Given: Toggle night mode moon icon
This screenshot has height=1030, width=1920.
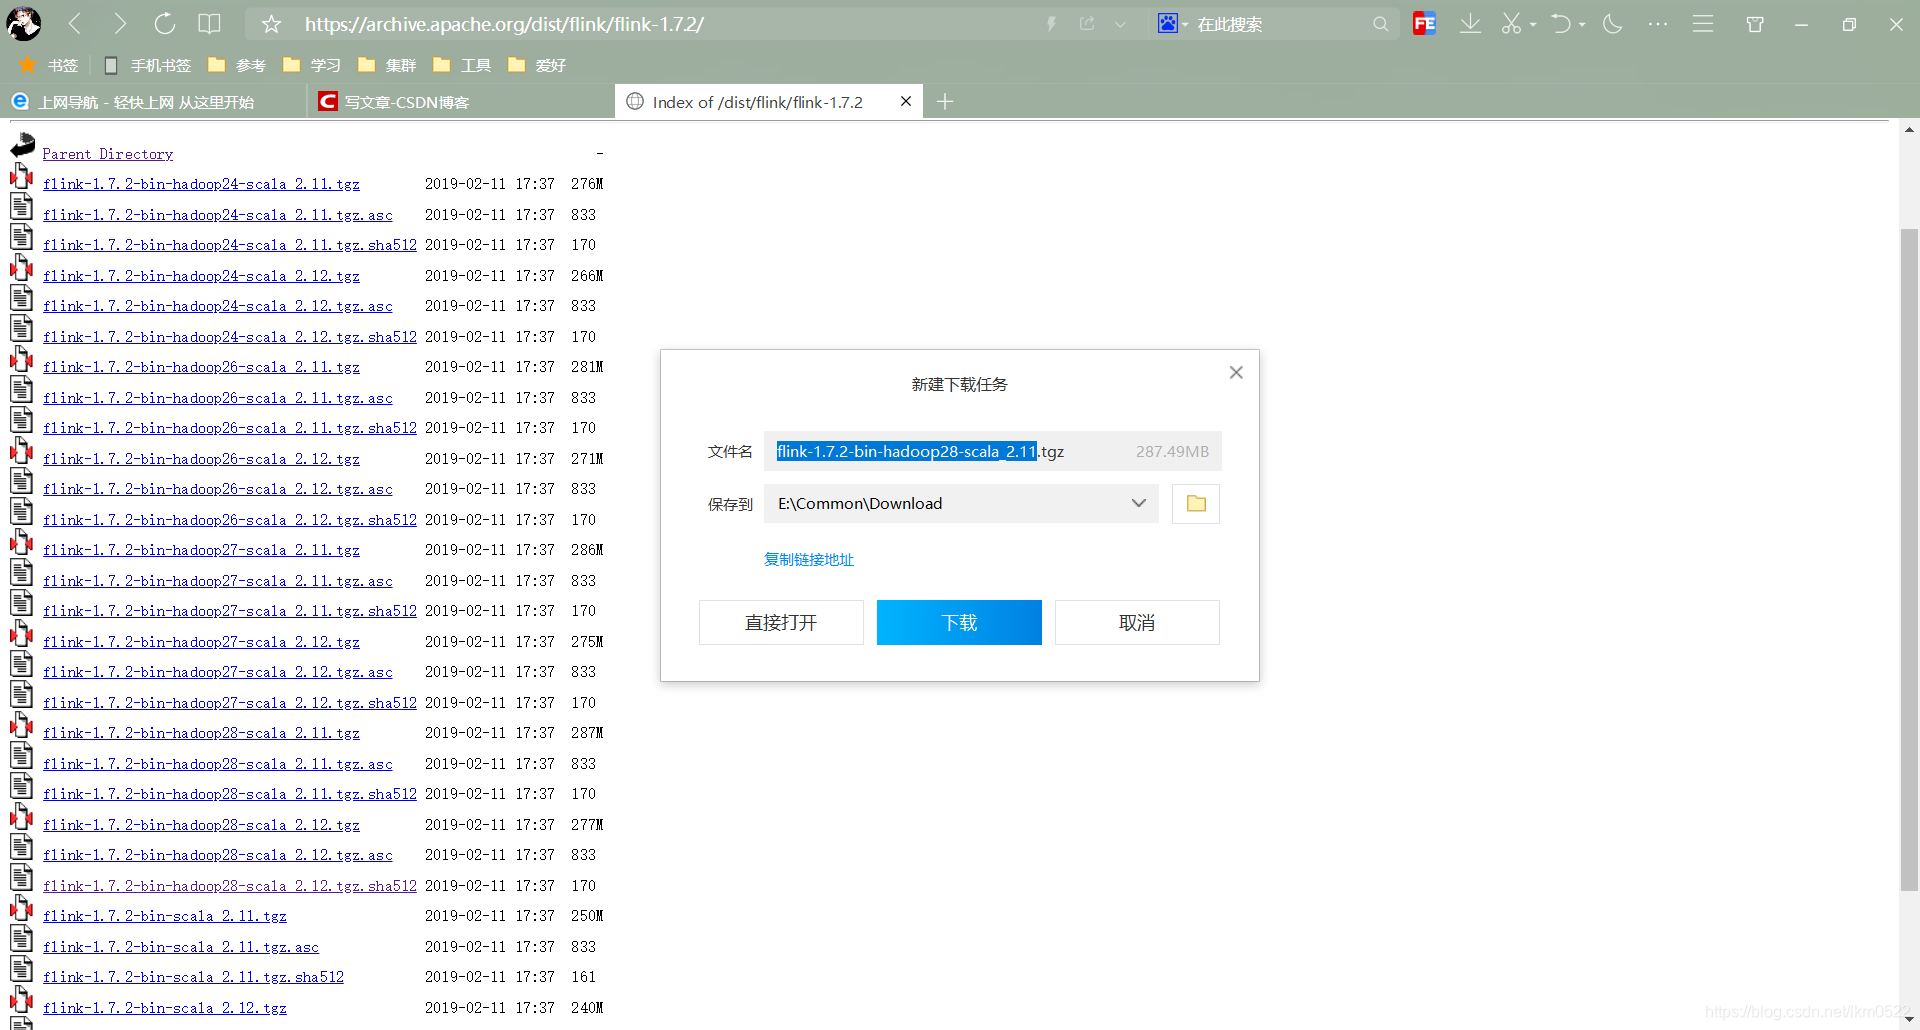Looking at the screenshot, I should point(1612,24).
